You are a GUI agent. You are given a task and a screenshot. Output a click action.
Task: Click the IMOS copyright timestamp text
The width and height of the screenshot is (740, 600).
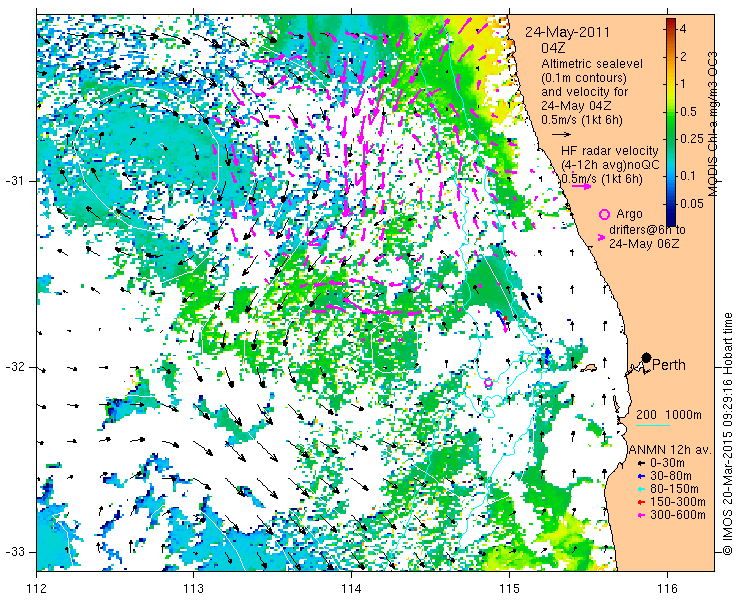728,433
